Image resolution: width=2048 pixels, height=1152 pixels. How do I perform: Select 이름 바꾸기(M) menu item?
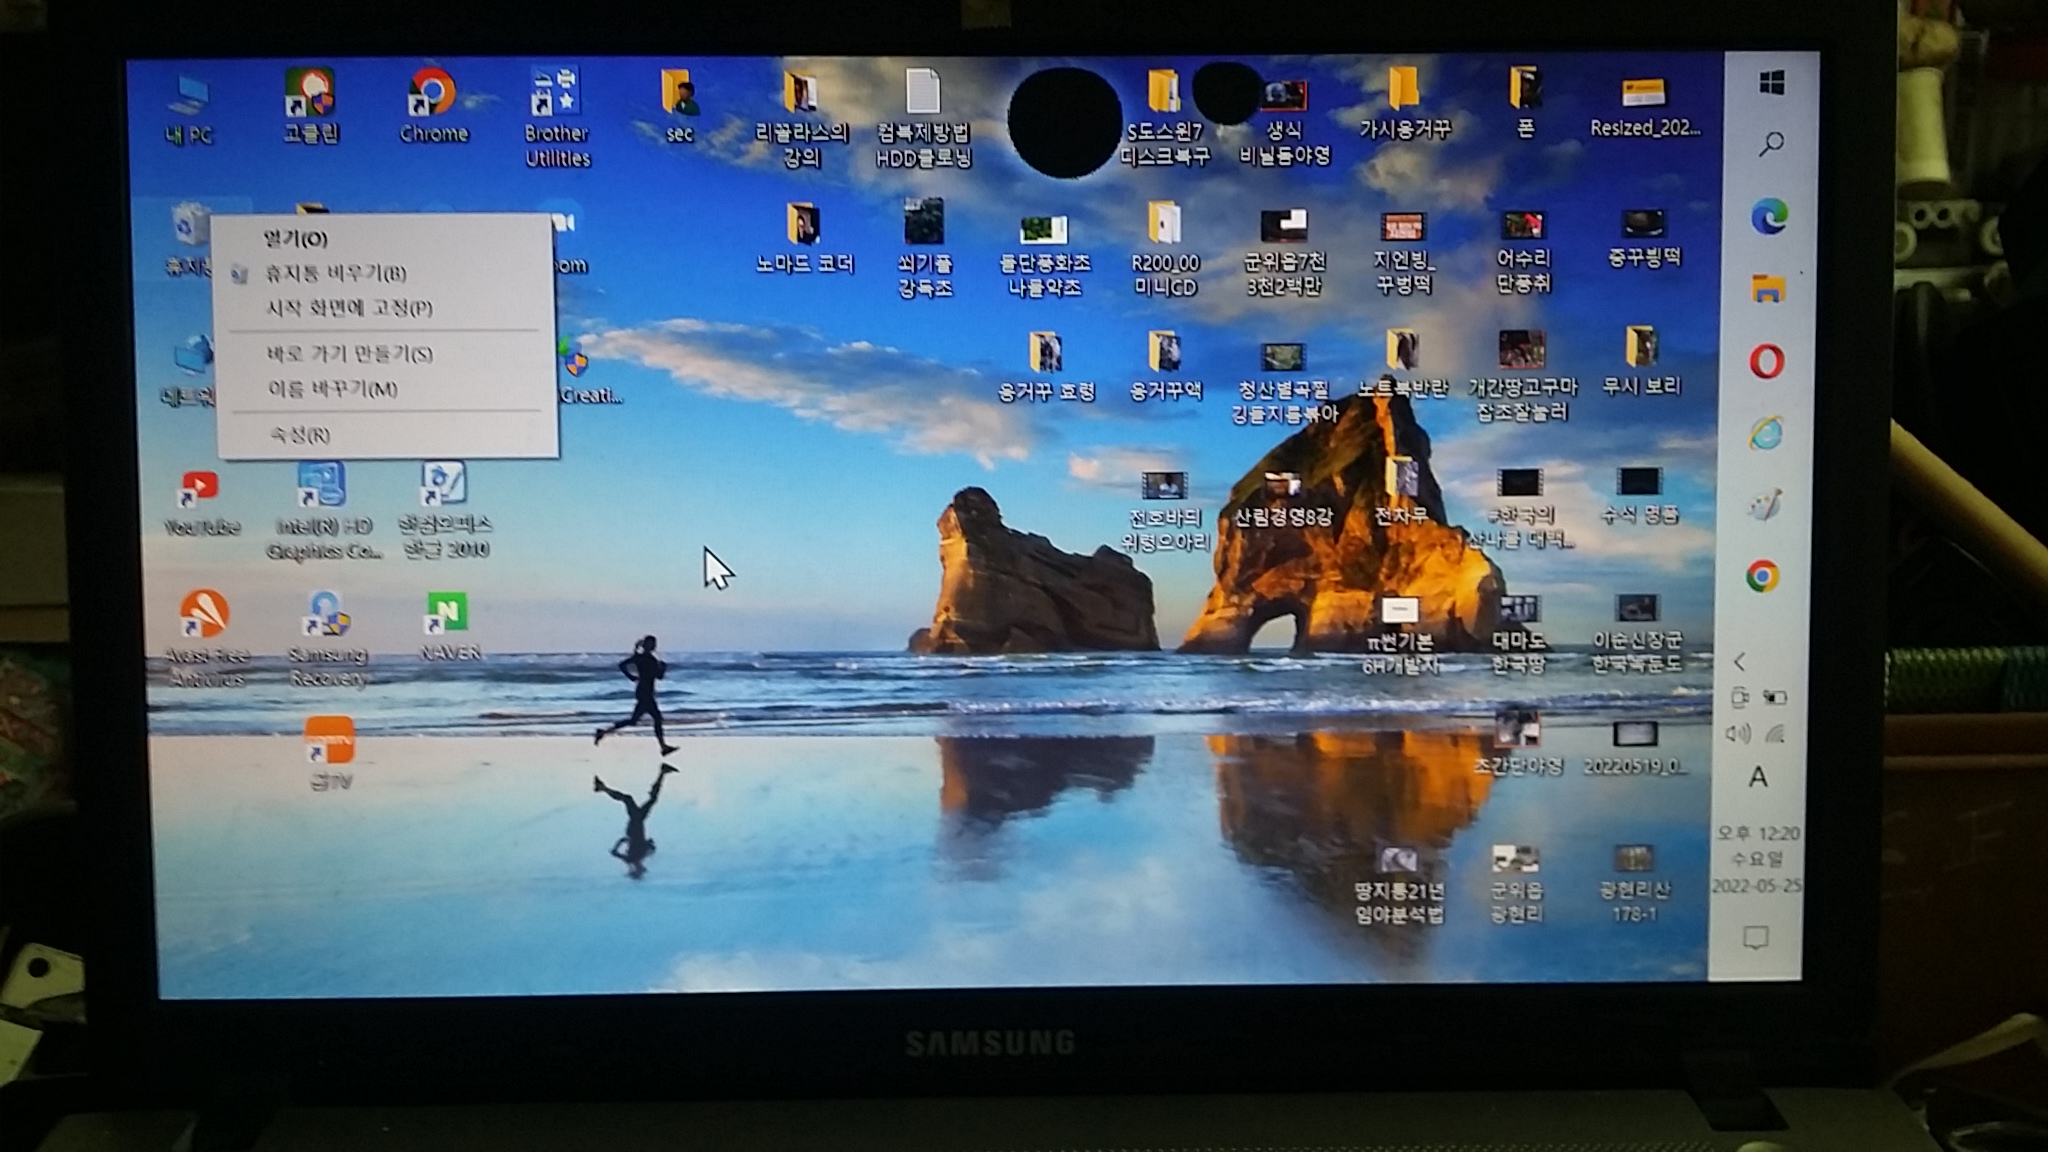coord(386,389)
